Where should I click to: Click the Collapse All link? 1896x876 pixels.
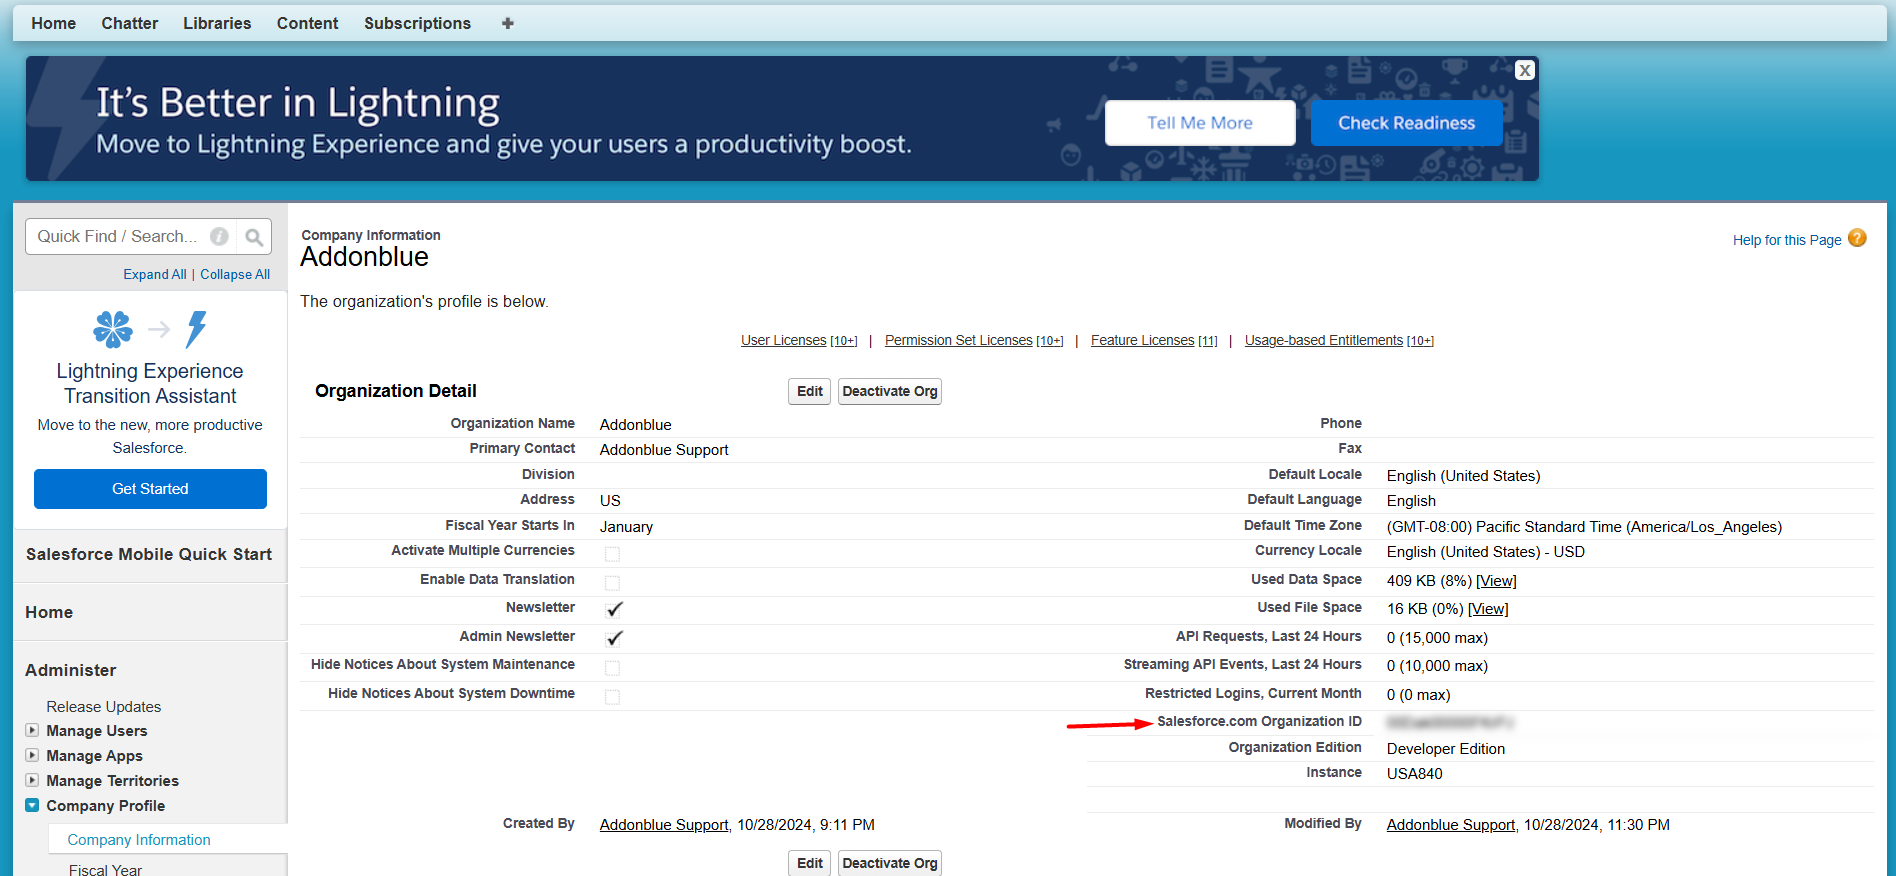(x=235, y=274)
